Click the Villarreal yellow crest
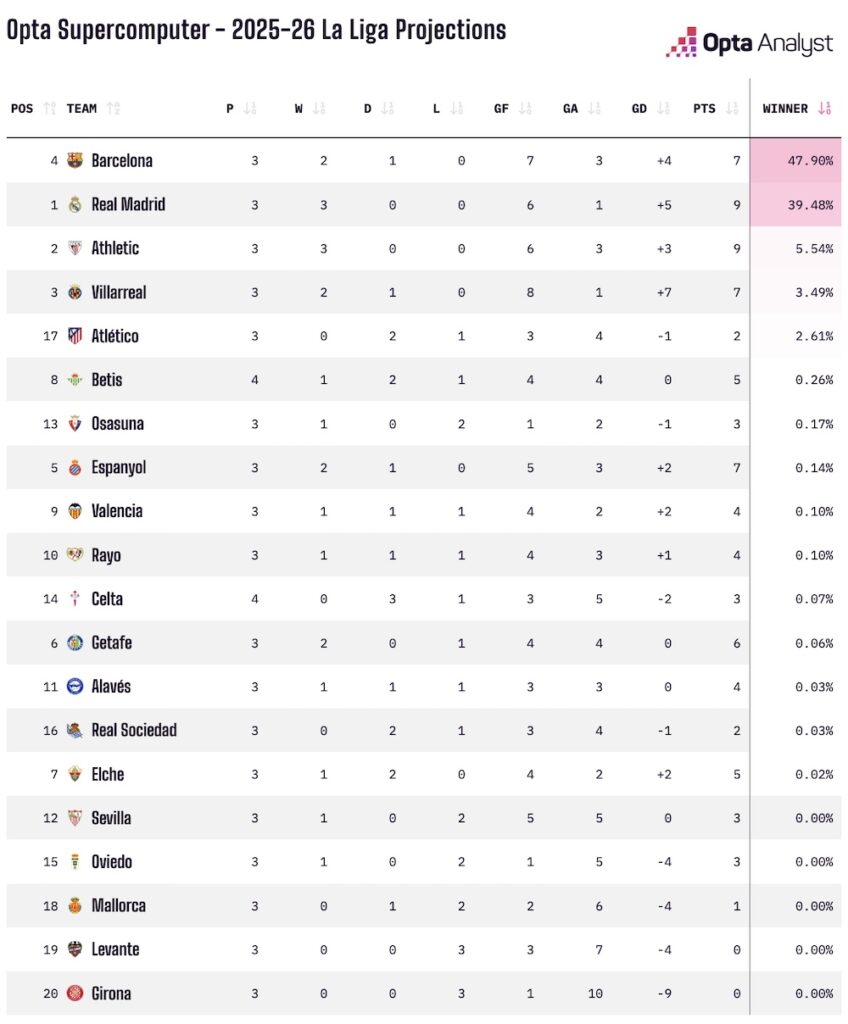This screenshot has width=848, height=1024. point(75,292)
